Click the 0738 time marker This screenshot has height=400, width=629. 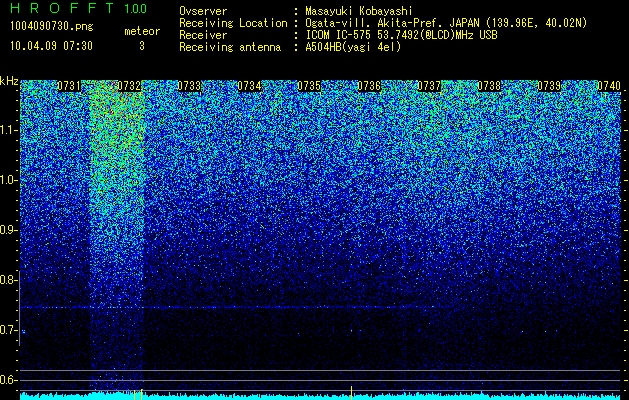point(489,86)
